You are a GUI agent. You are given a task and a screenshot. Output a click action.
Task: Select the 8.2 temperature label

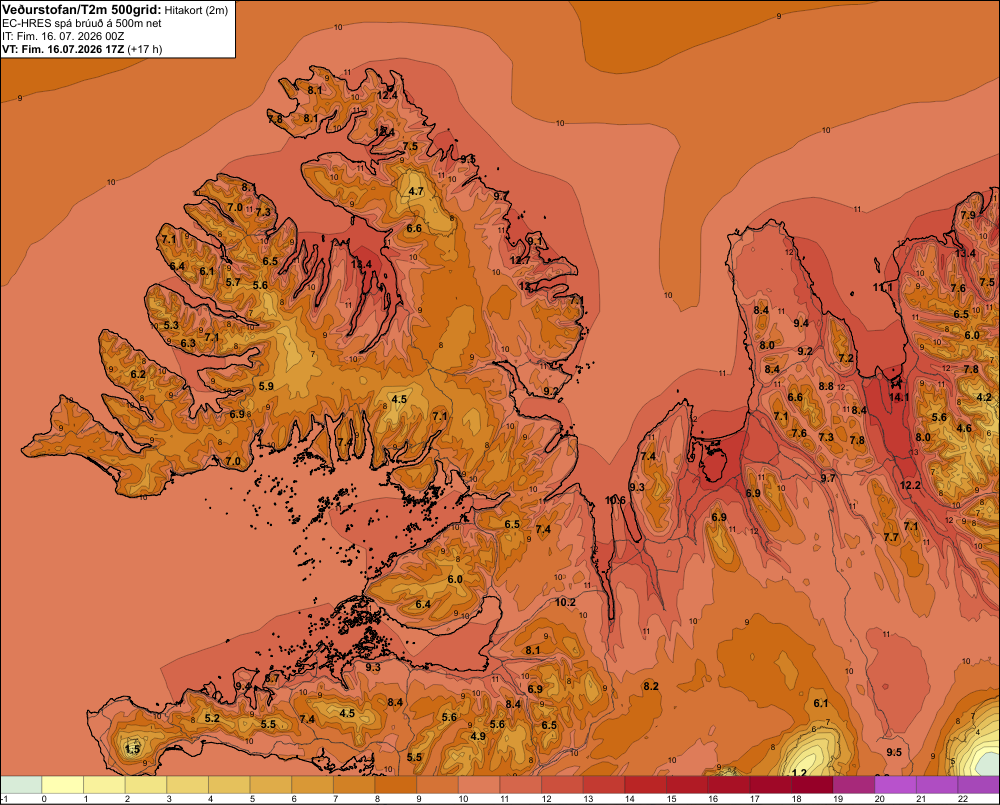(651, 686)
